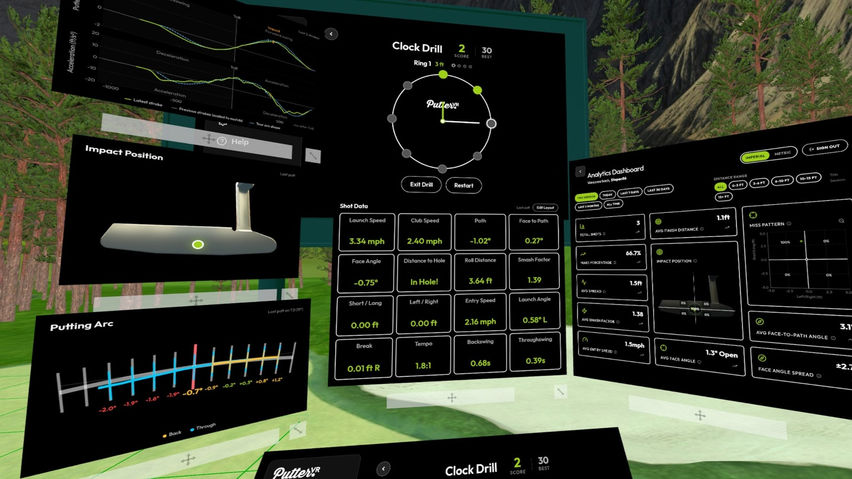
Task: Click the Roll Distance 3.64 ft tile
Action: [x=480, y=272]
